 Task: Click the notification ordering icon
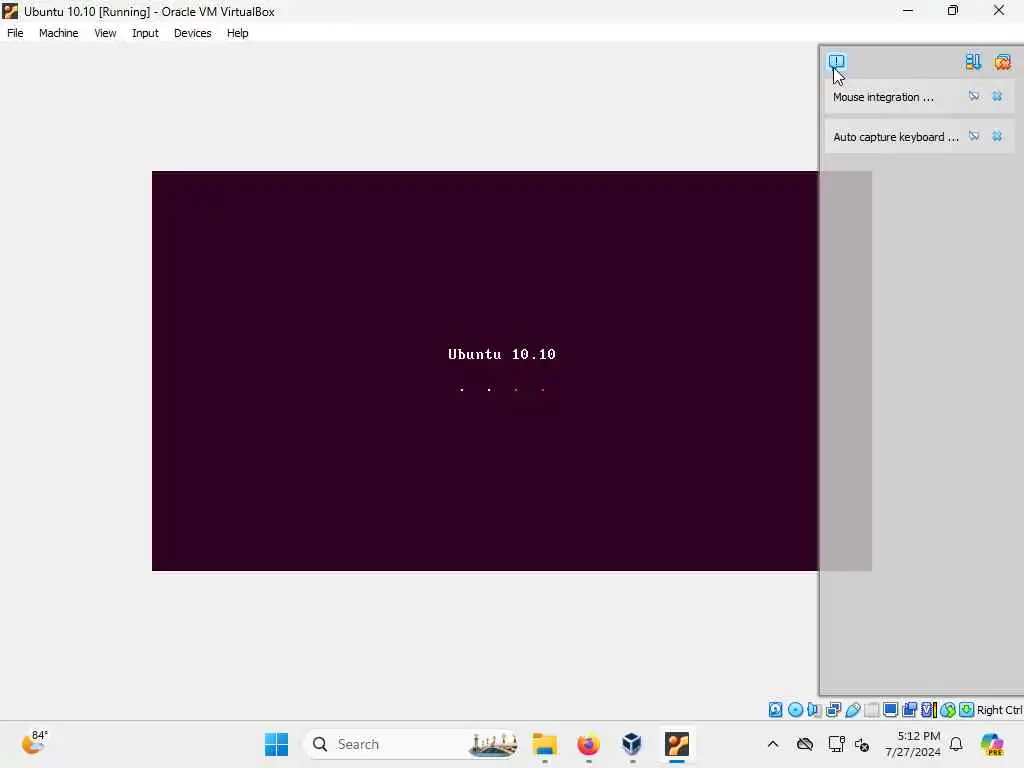973,62
